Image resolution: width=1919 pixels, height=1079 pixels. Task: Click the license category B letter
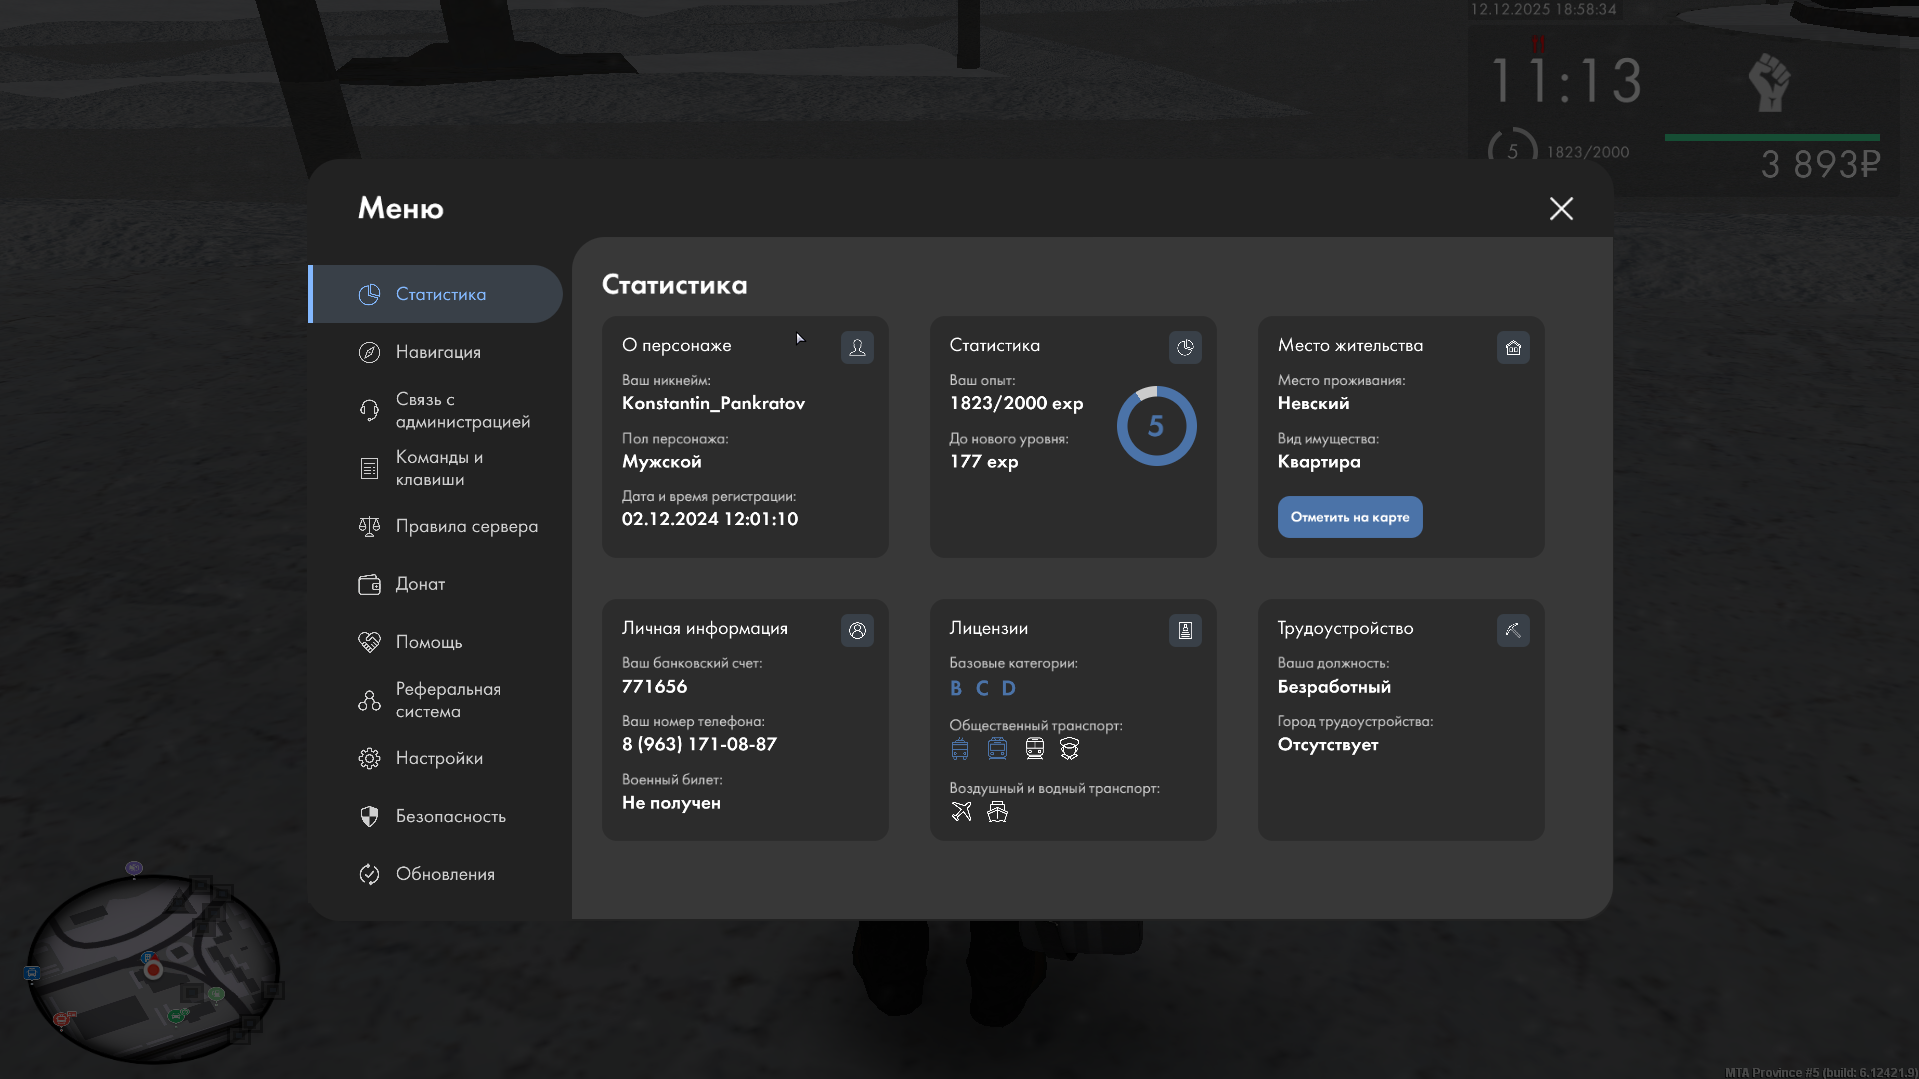(x=956, y=688)
